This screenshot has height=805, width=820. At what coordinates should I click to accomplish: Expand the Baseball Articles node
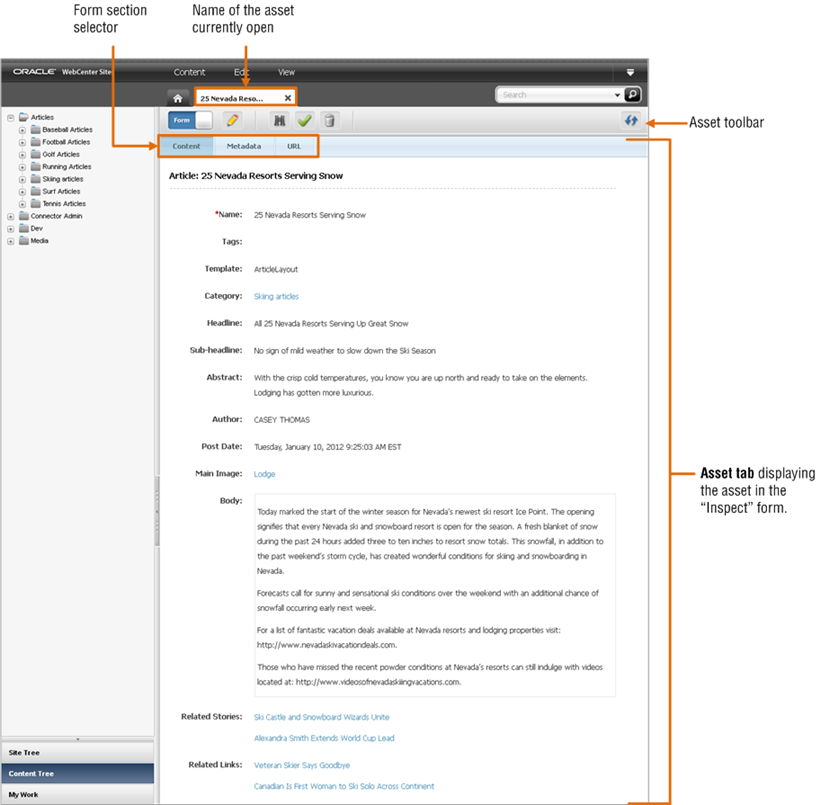tap(22, 130)
